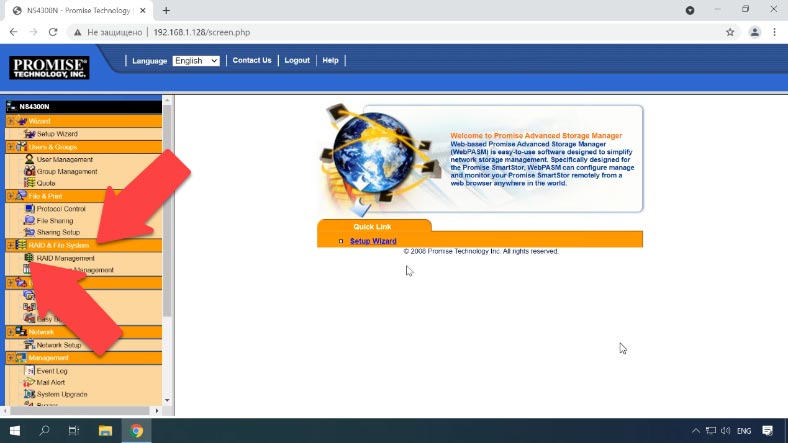Viewport: 788px width, 443px height.
Task: Click the Network section icon
Action: (x=21, y=331)
